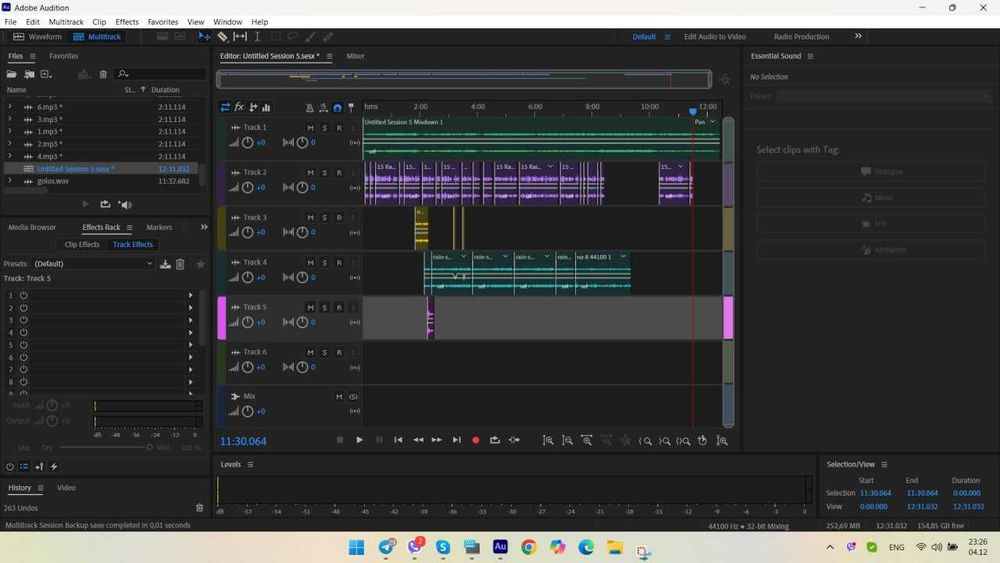Toggle snapping magnet icon
The height and width of the screenshot is (563, 1000).
(337, 108)
